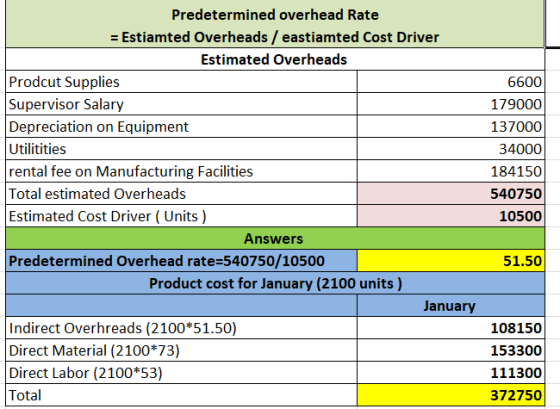The height and width of the screenshot is (409, 560).
Task: Select the value 137000 cell
Action: pos(451,126)
